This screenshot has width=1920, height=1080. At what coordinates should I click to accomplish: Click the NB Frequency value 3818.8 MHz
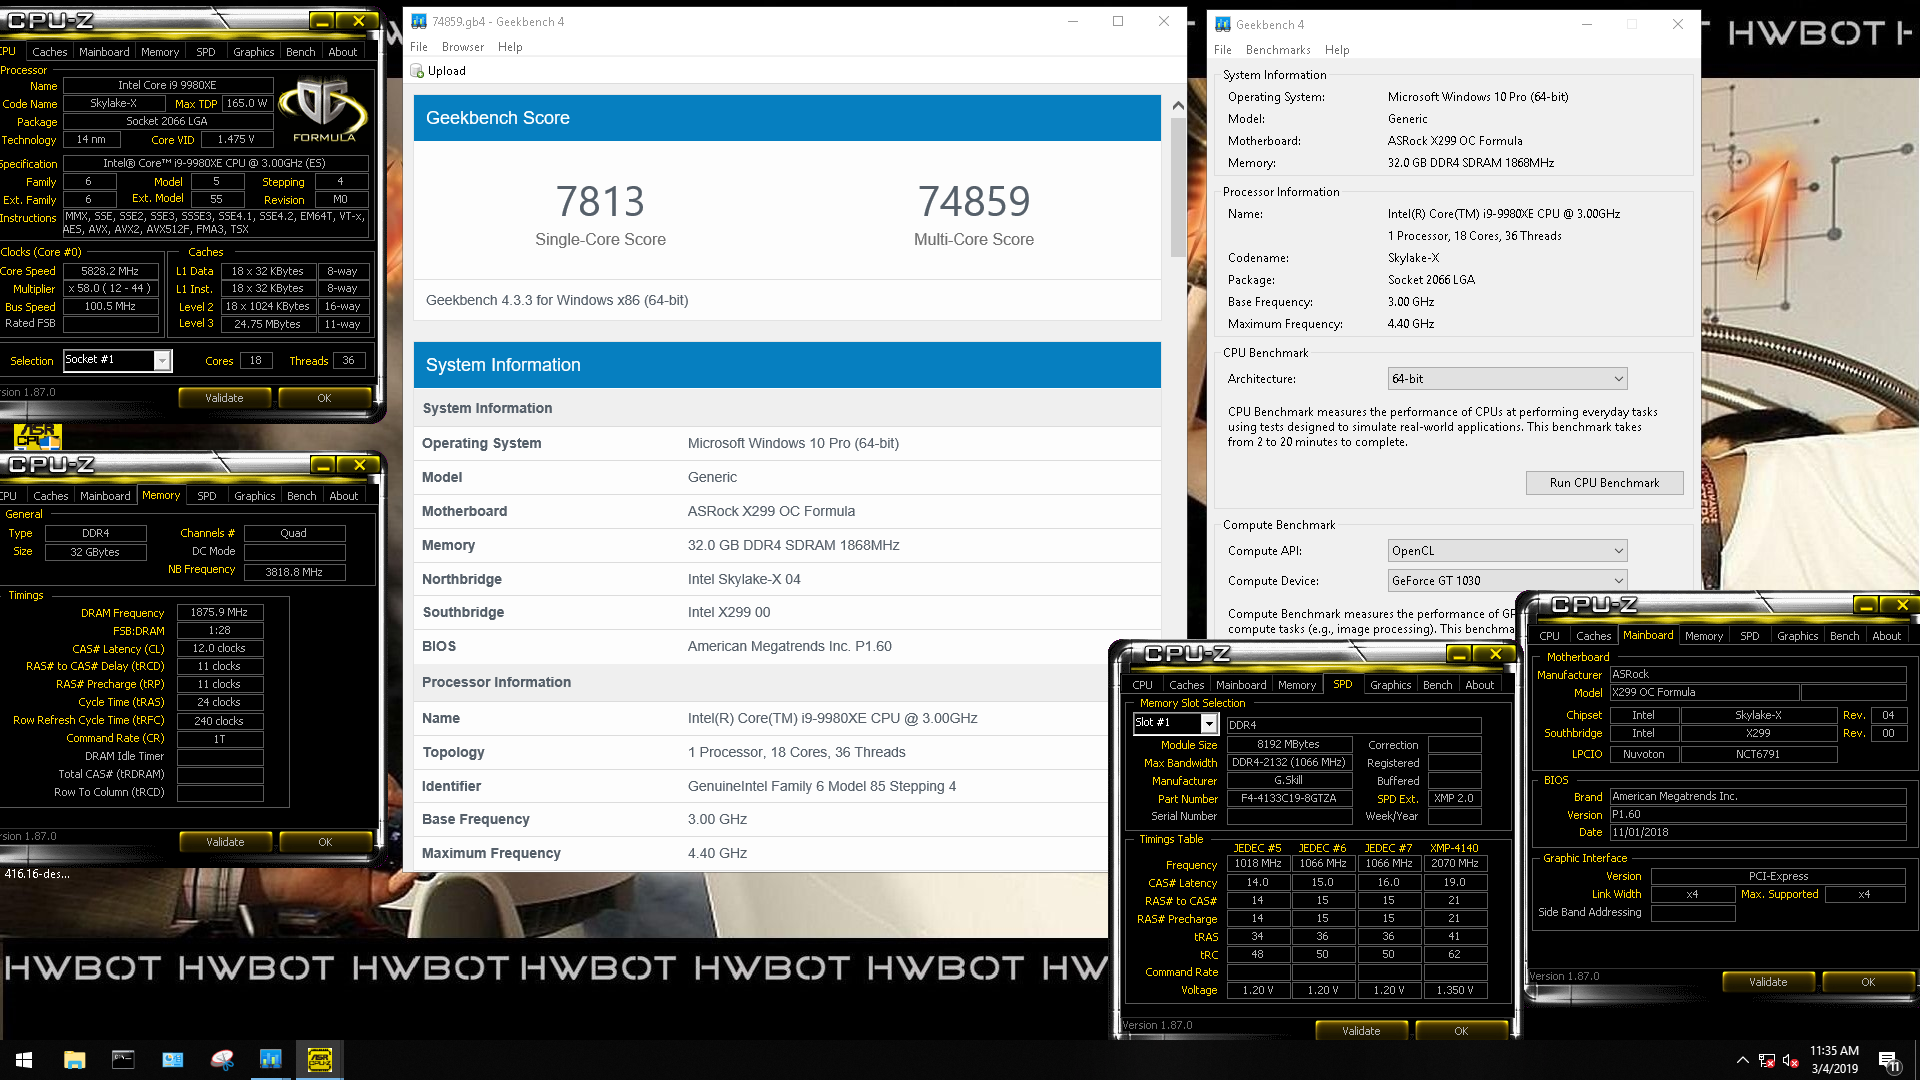(294, 572)
